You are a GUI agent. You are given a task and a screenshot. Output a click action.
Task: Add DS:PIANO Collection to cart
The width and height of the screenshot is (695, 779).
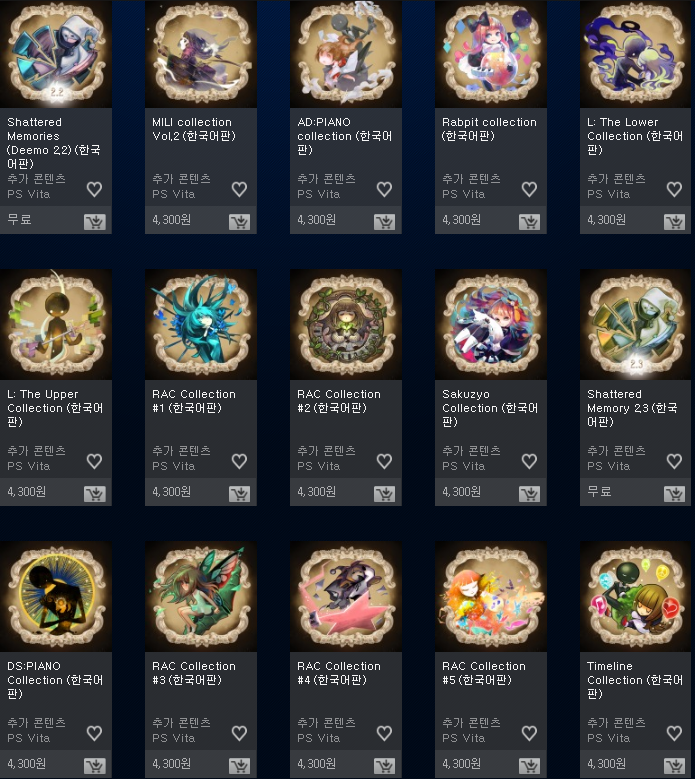pos(94,766)
